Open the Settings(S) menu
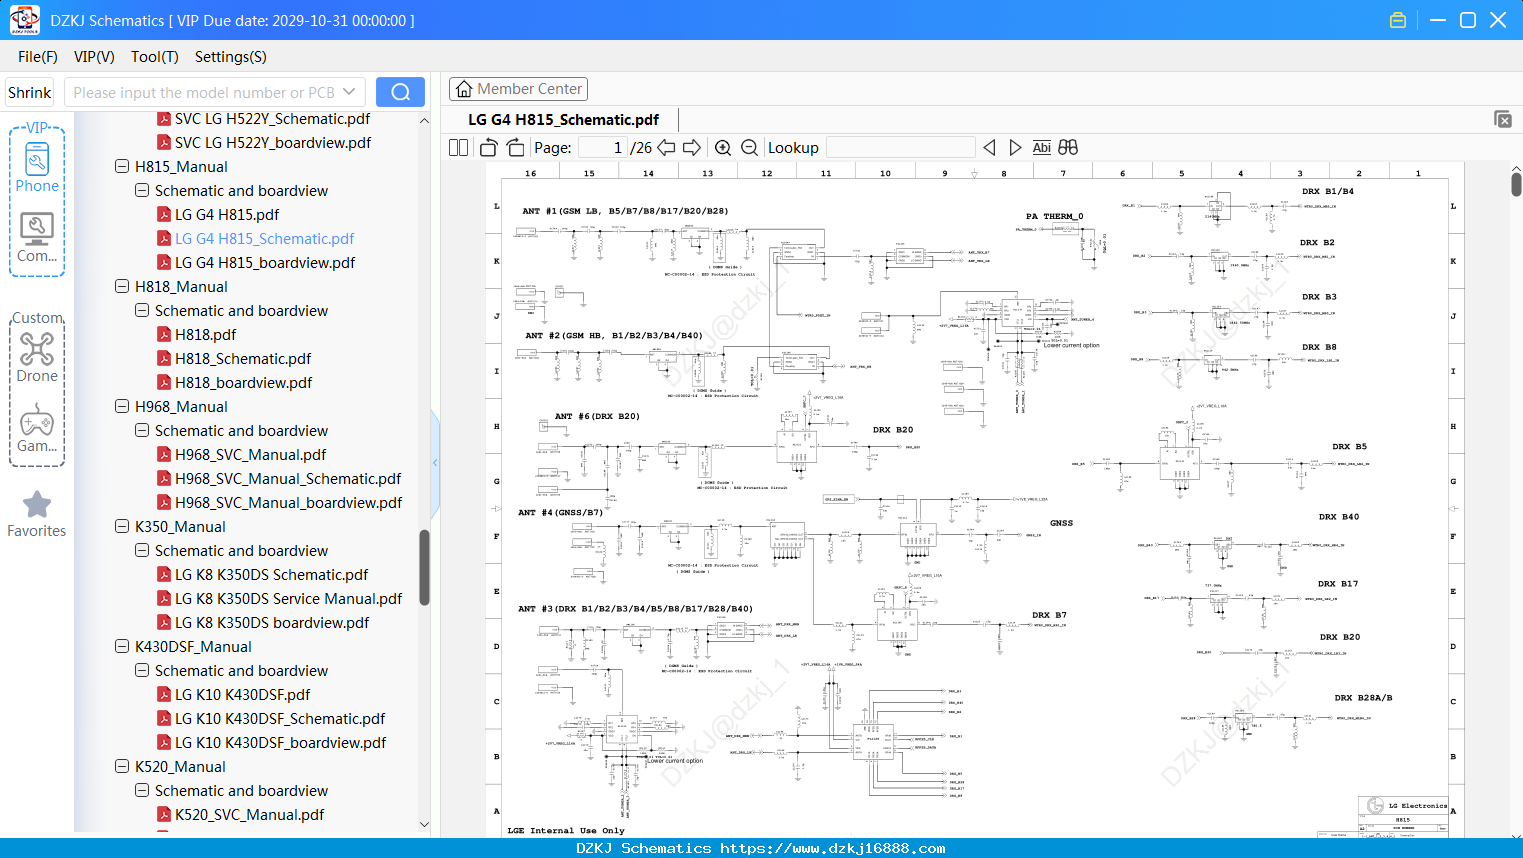Image resolution: width=1523 pixels, height=858 pixels. coord(231,57)
